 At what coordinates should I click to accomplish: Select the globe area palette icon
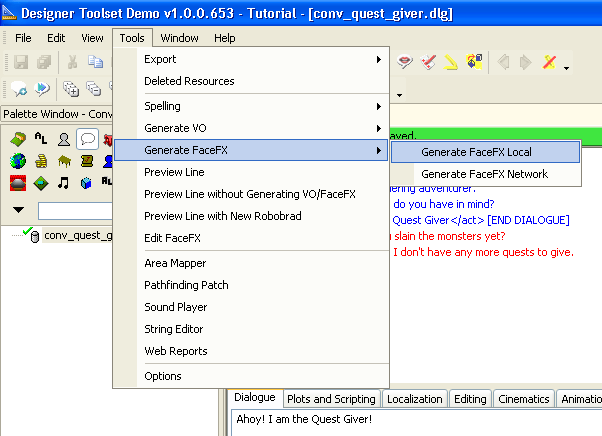[x=18, y=161]
